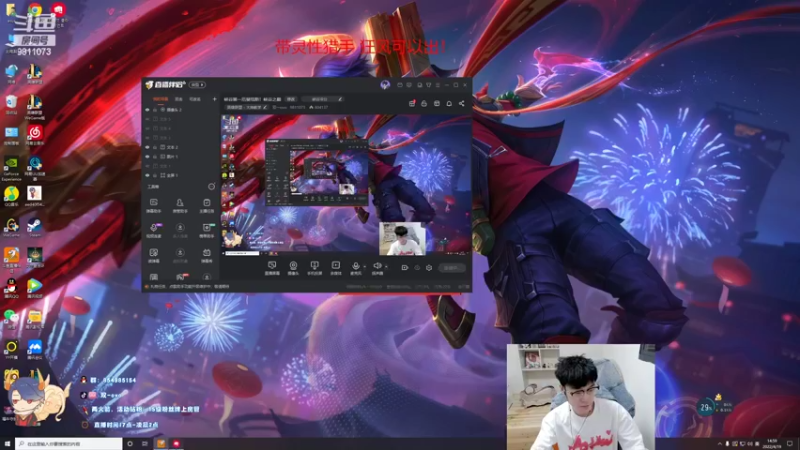This screenshot has height=450, width=800.
Task: Mute the speaker from the bottom toolbar
Action: coord(377,266)
